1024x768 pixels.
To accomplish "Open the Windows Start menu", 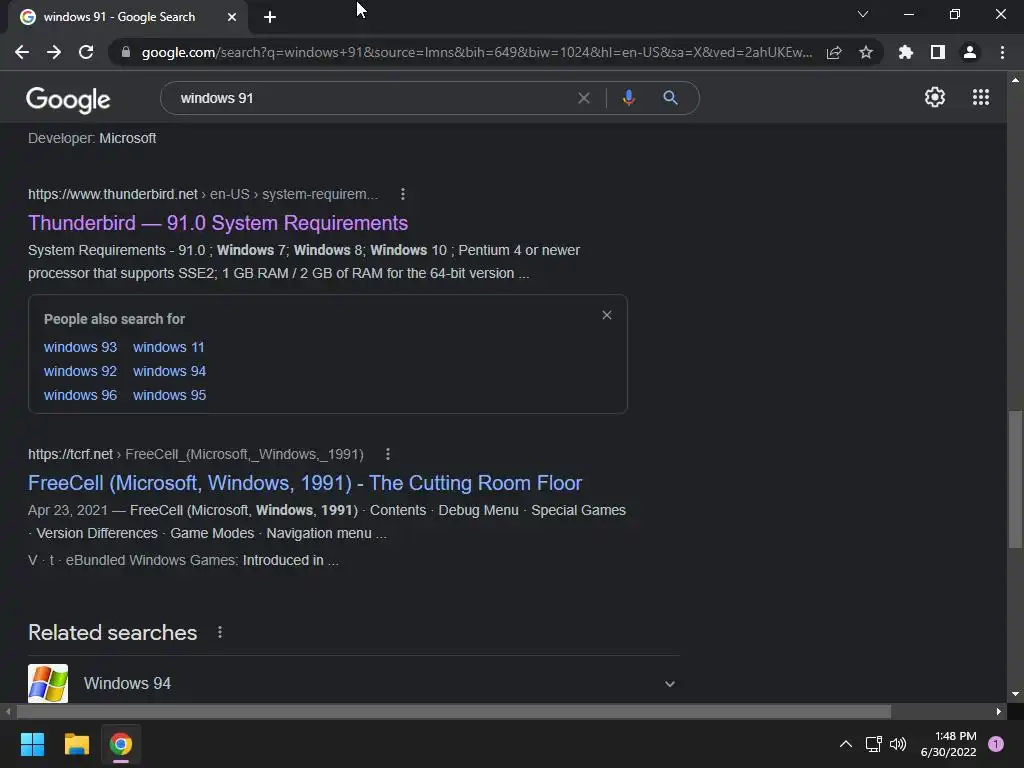I will [x=32, y=744].
